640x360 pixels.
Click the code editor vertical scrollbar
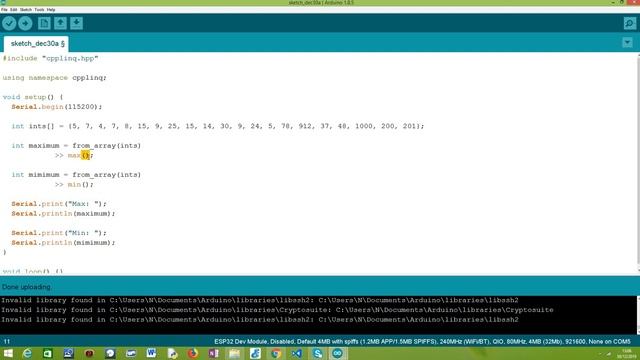tap(638, 163)
